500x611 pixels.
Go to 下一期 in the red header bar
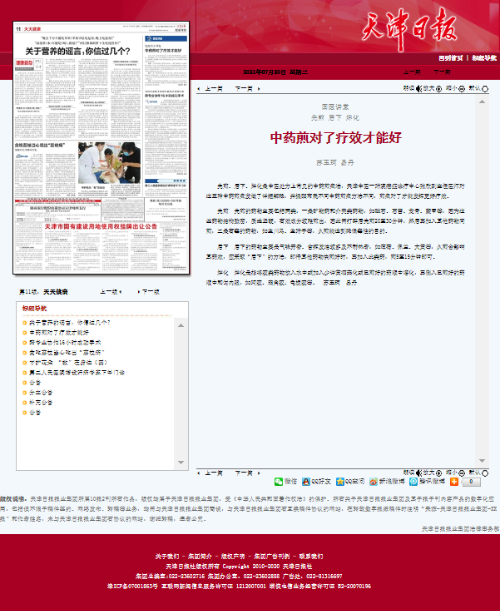tap(442, 72)
